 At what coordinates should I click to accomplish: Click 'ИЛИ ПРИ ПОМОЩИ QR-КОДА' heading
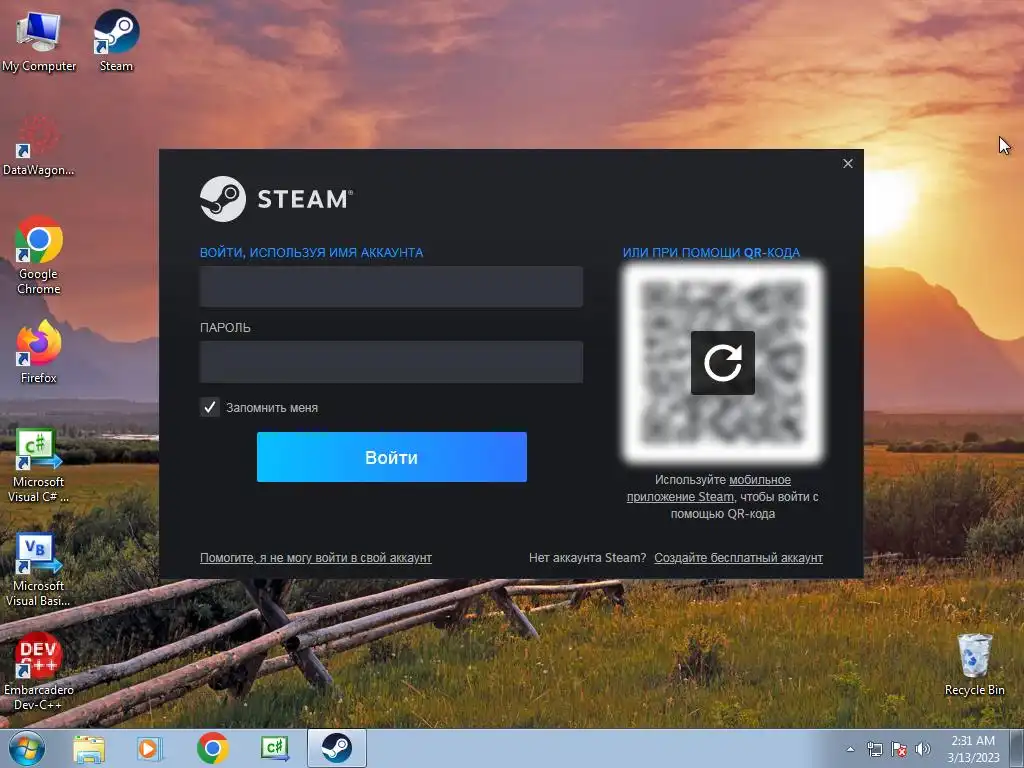(711, 253)
